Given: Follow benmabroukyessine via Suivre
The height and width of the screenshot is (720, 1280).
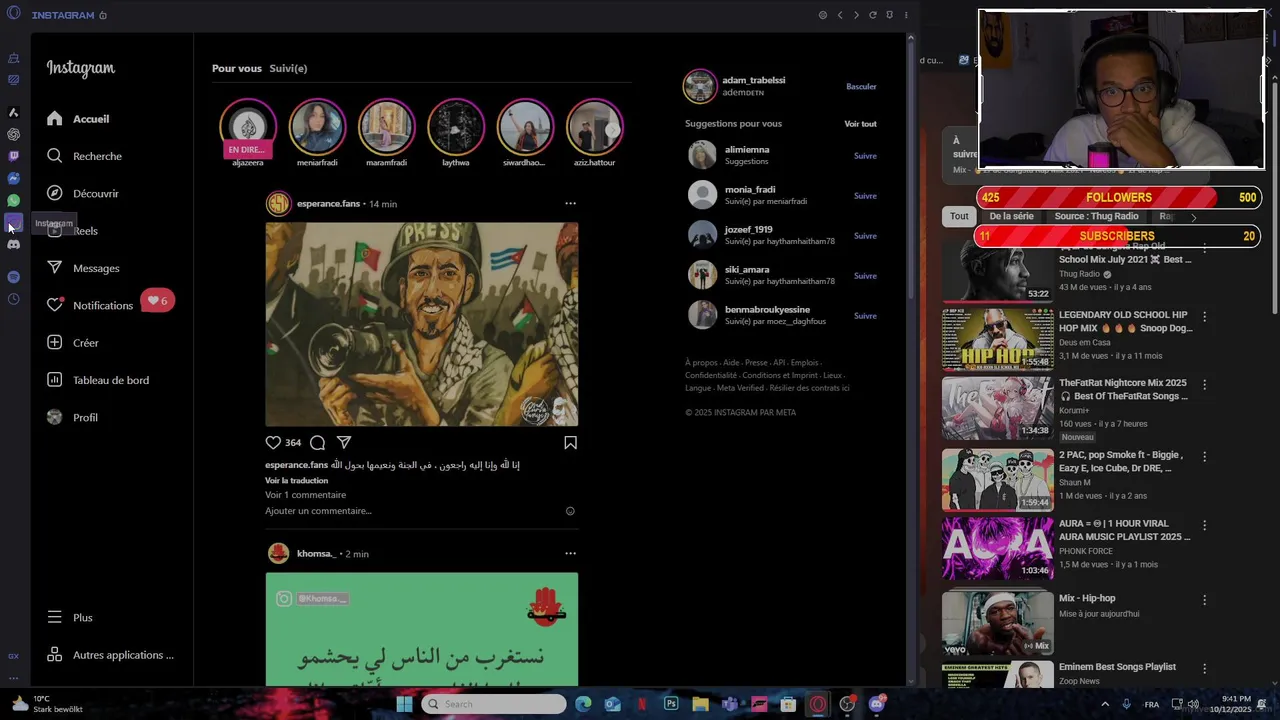Looking at the screenshot, I should [865, 316].
